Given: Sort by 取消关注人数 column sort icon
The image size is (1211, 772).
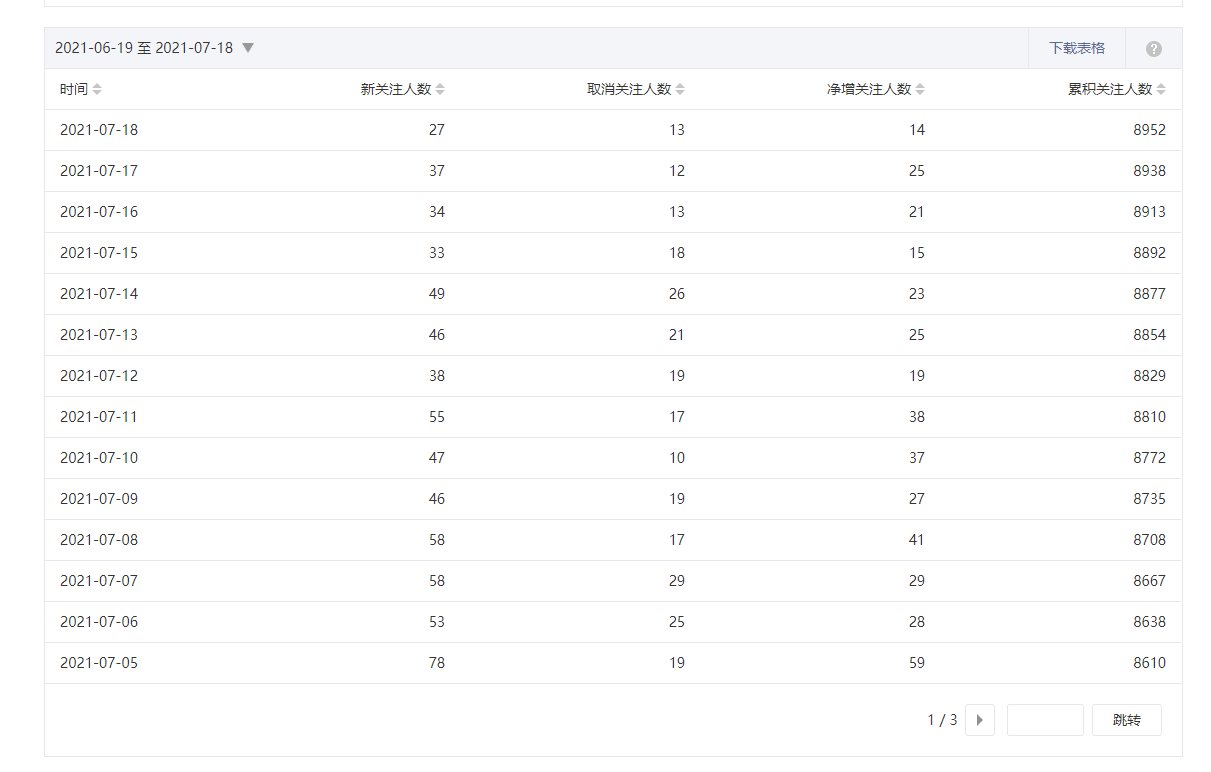Looking at the screenshot, I should point(680,89).
